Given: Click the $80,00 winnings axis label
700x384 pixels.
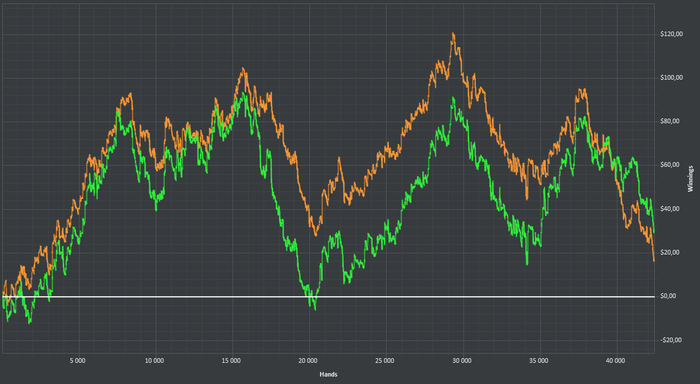Looking at the screenshot, I should [671, 121].
